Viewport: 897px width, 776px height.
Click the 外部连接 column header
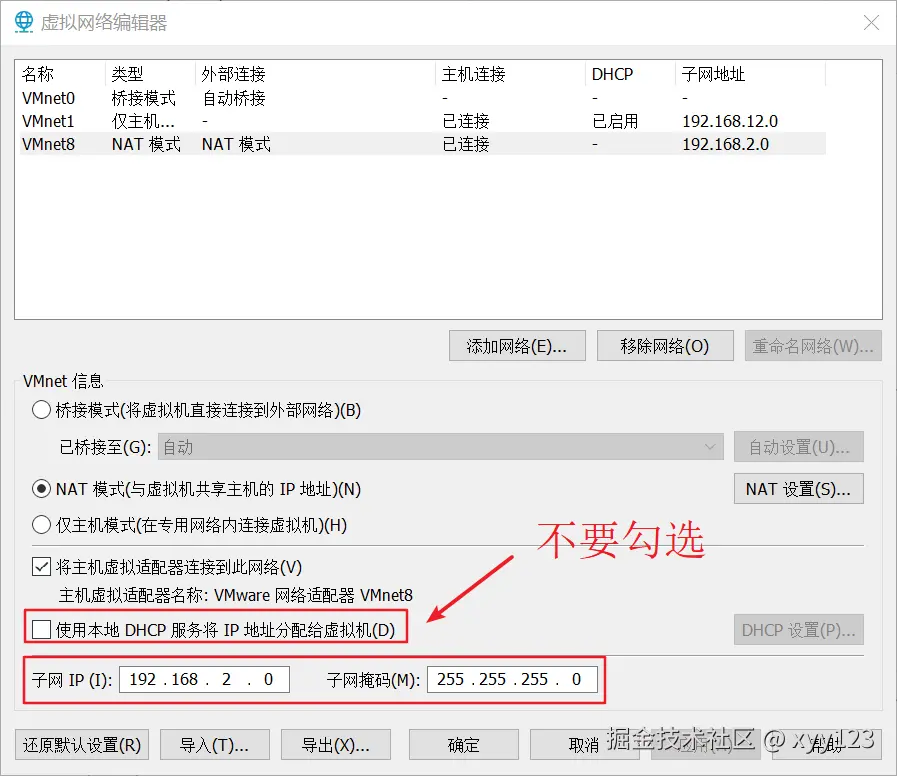click(315, 74)
